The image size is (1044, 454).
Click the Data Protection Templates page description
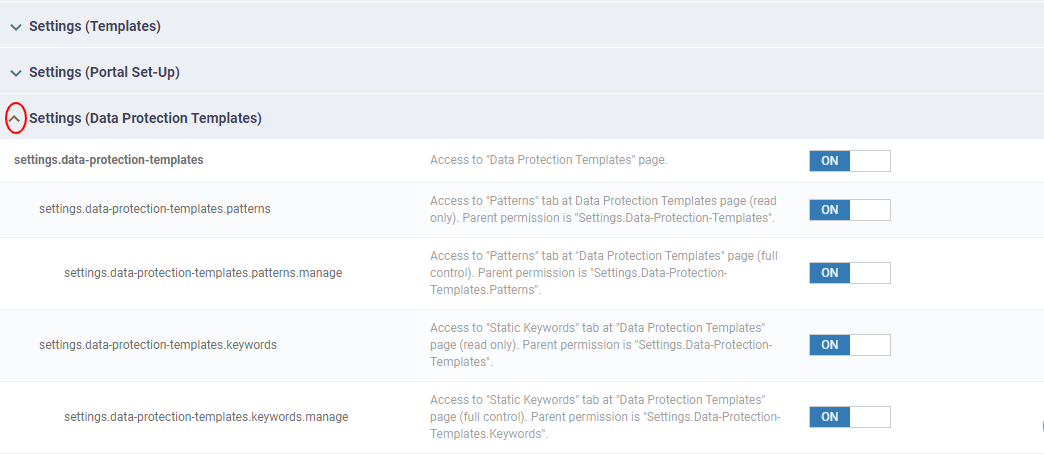549,160
